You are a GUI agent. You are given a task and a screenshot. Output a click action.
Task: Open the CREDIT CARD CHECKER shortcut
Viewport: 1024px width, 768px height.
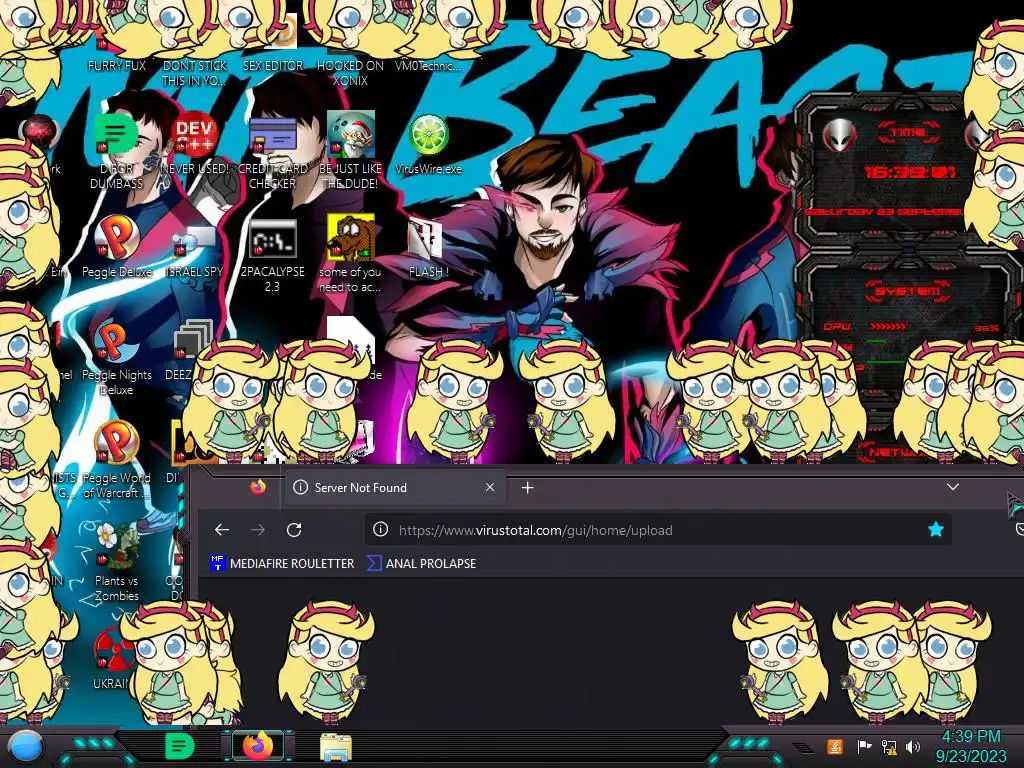pos(272,138)
